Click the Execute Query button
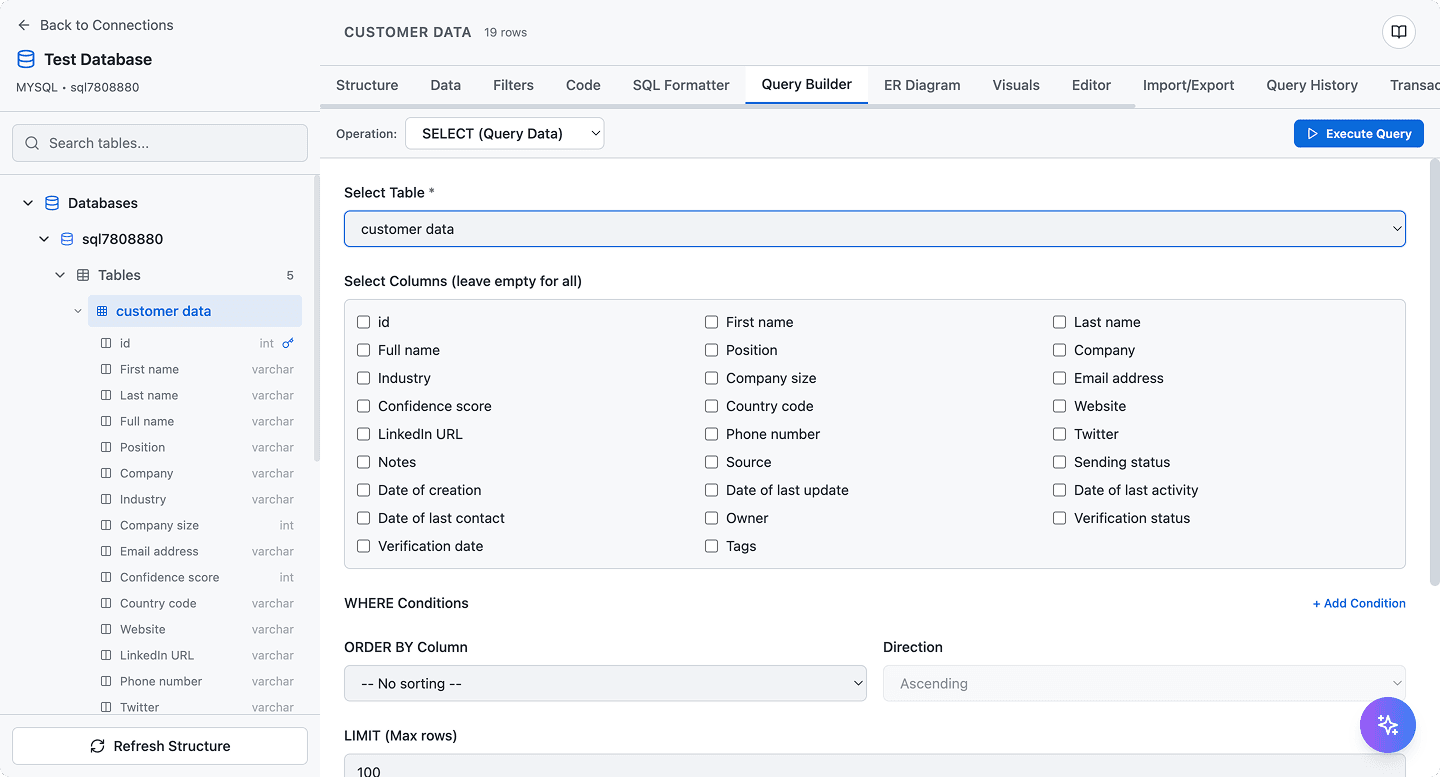The height and width of the screenshot is (777, 1440). 1358,132
